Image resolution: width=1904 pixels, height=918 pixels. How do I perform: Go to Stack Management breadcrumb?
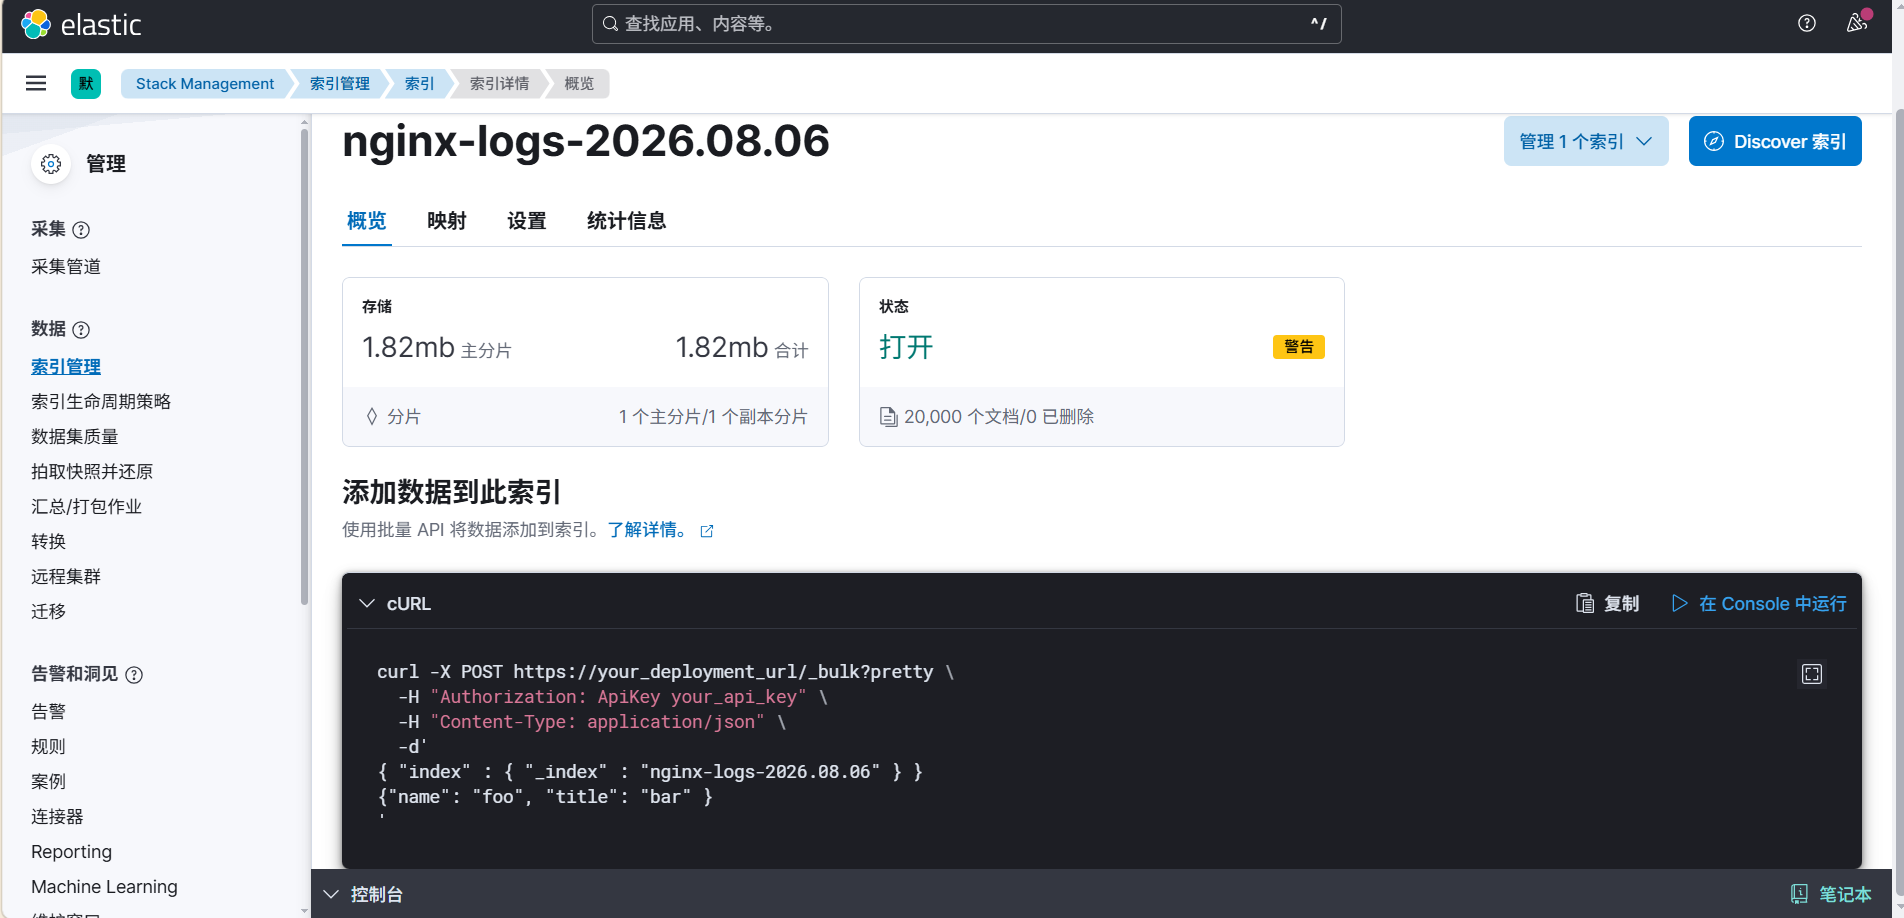(205, 84)
